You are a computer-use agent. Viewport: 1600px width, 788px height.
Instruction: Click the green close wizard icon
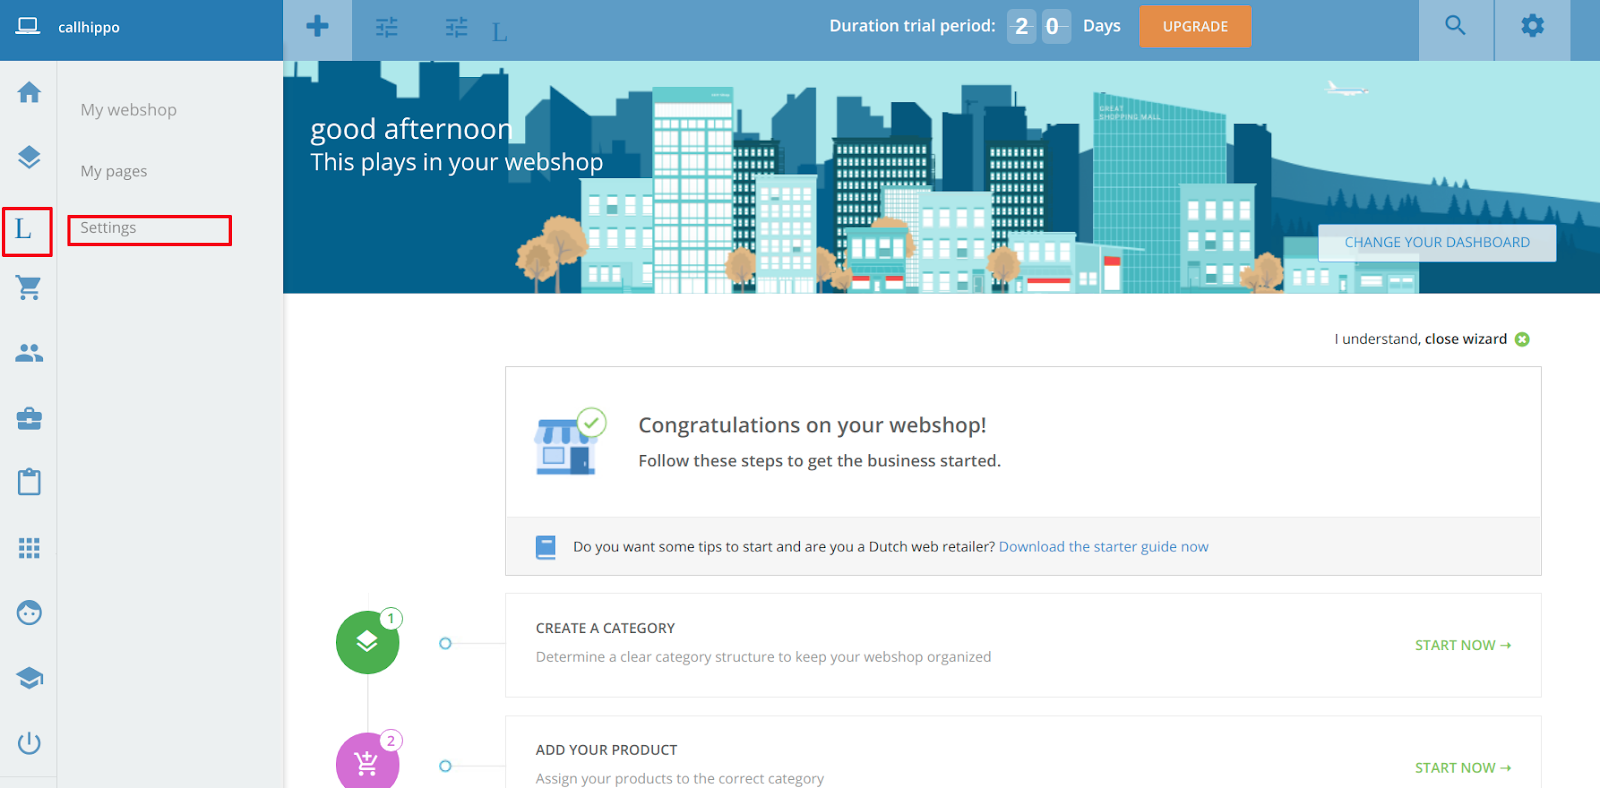tap(1522, 339)
